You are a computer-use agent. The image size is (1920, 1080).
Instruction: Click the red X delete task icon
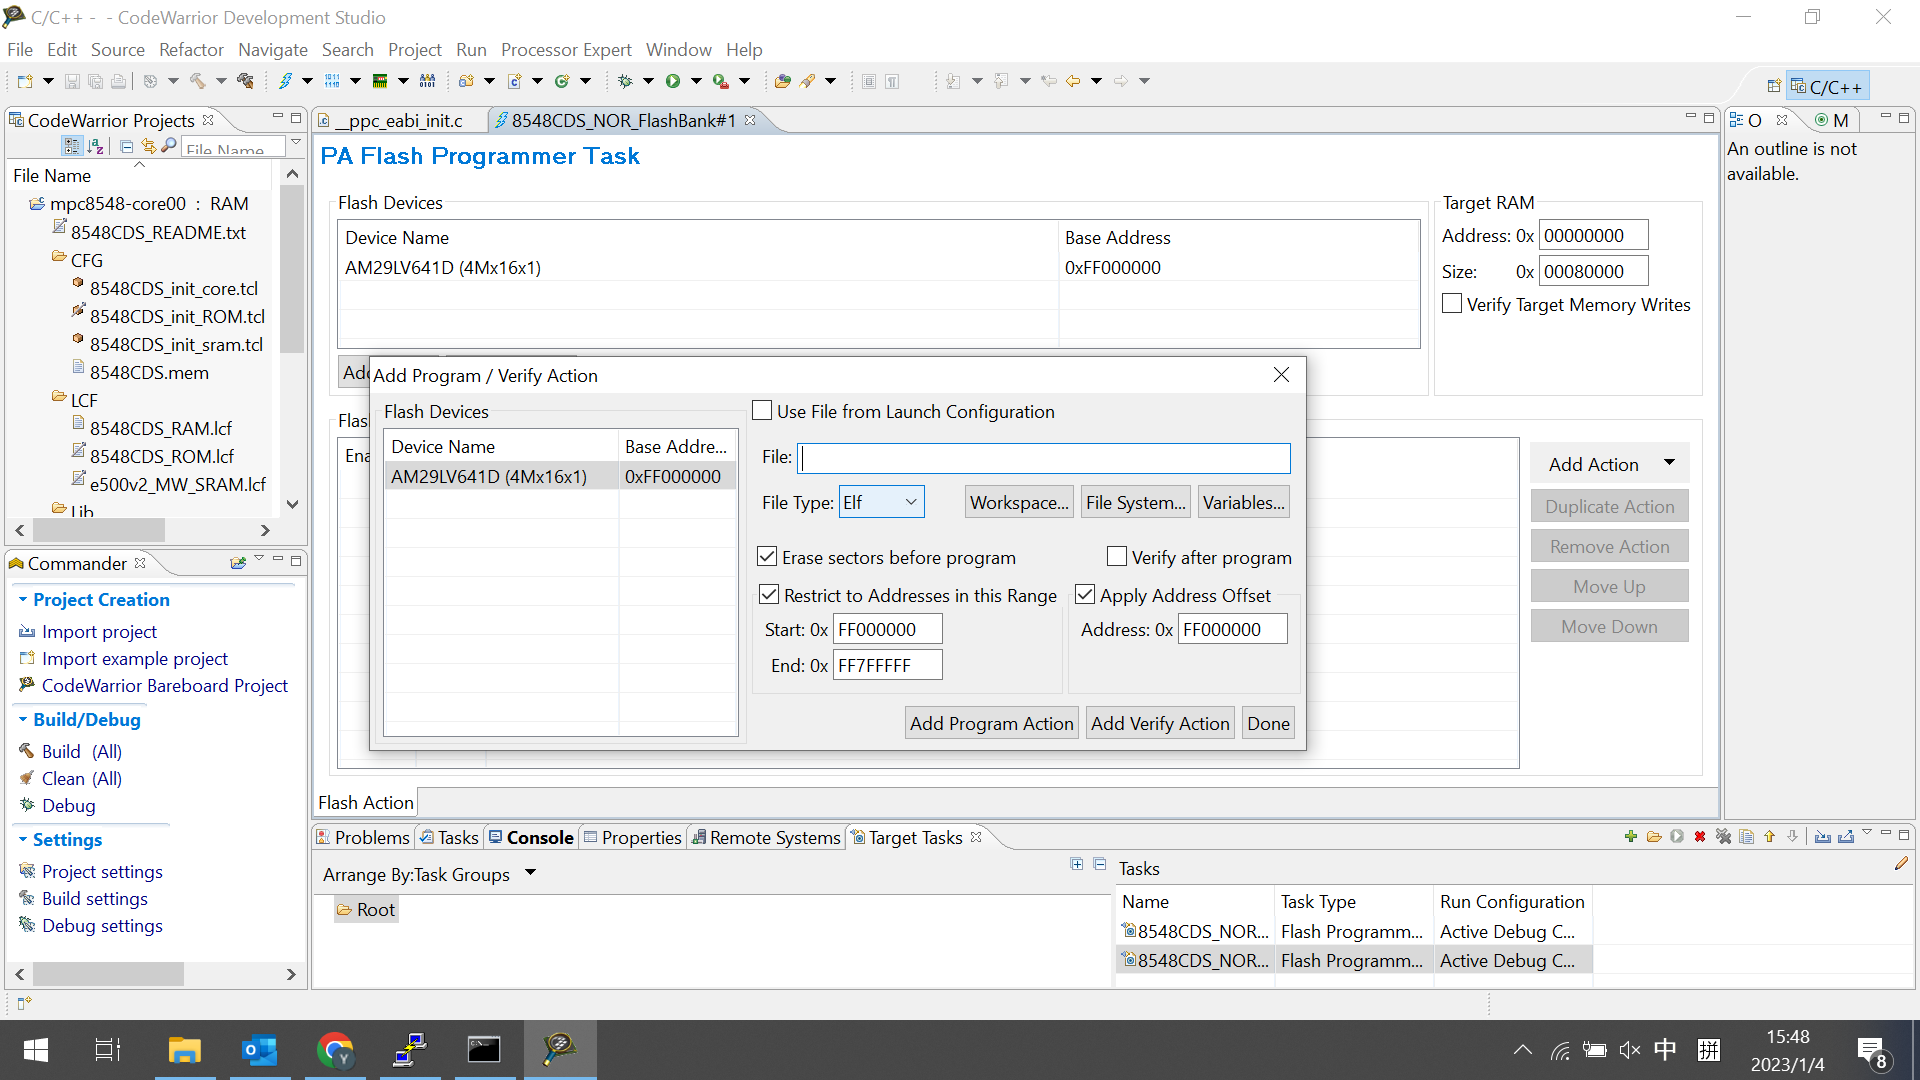tap(1700, 837)
